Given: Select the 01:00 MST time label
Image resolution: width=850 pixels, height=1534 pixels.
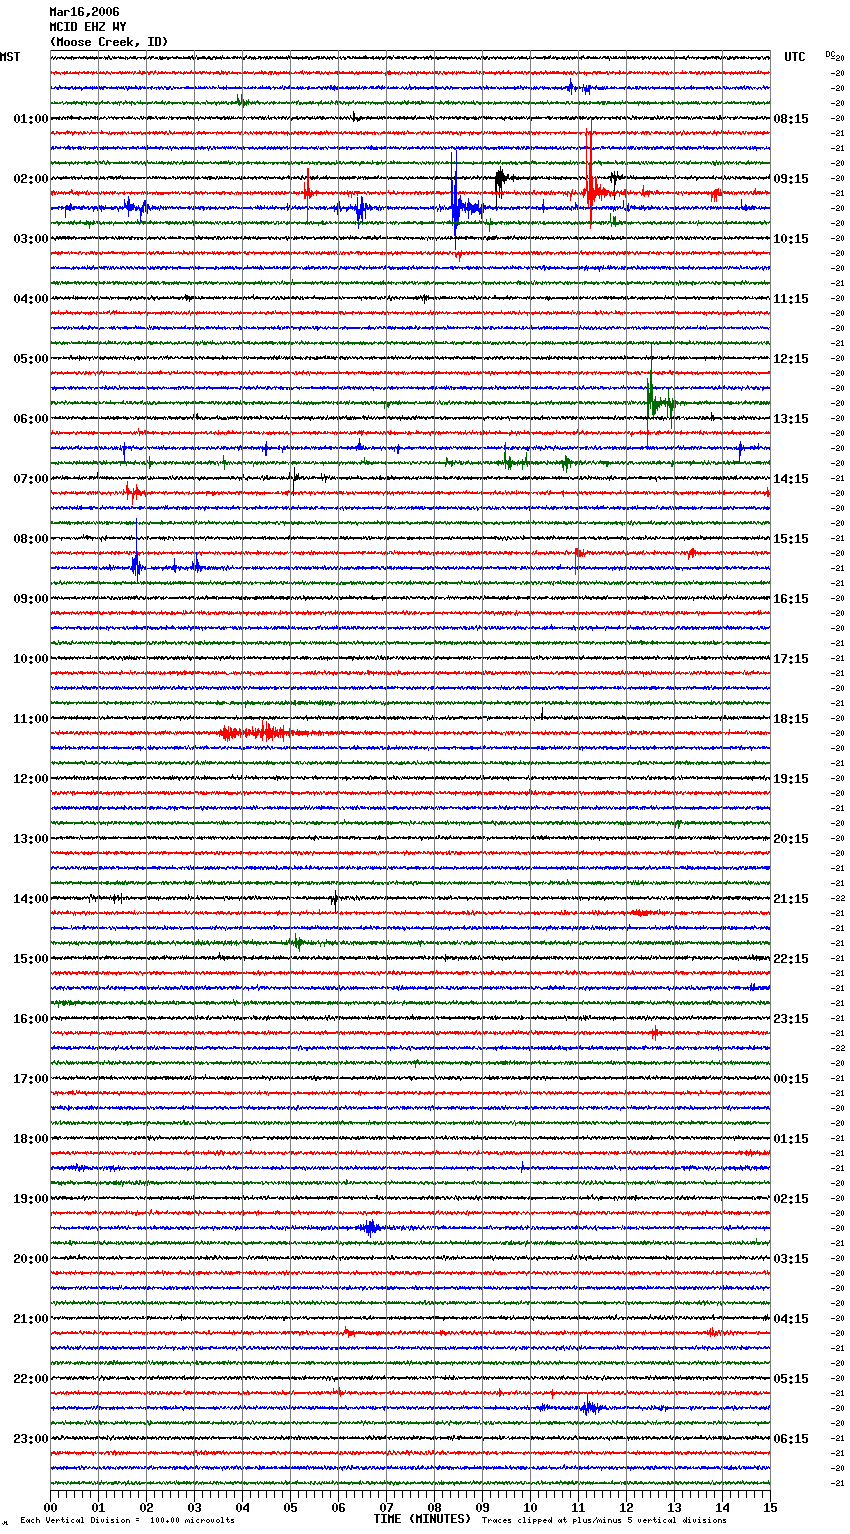Looking at the screenshot, I should tap(30, 119).
